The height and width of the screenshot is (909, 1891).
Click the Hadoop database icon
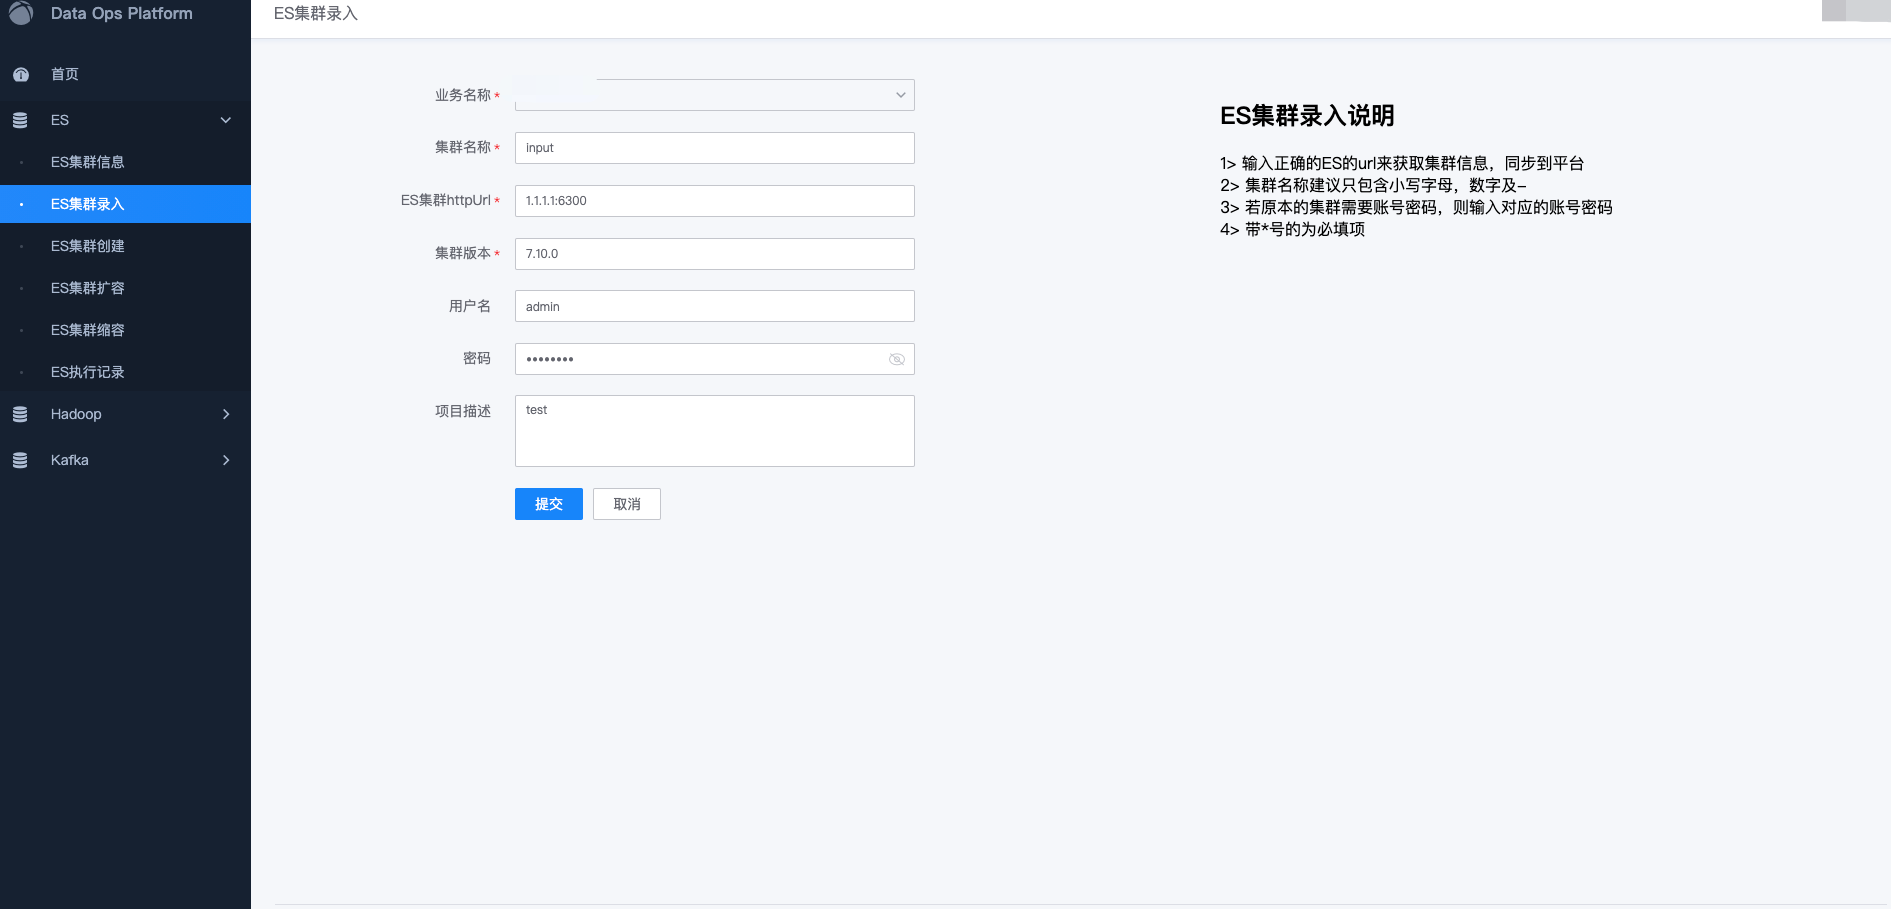point(20,414)
